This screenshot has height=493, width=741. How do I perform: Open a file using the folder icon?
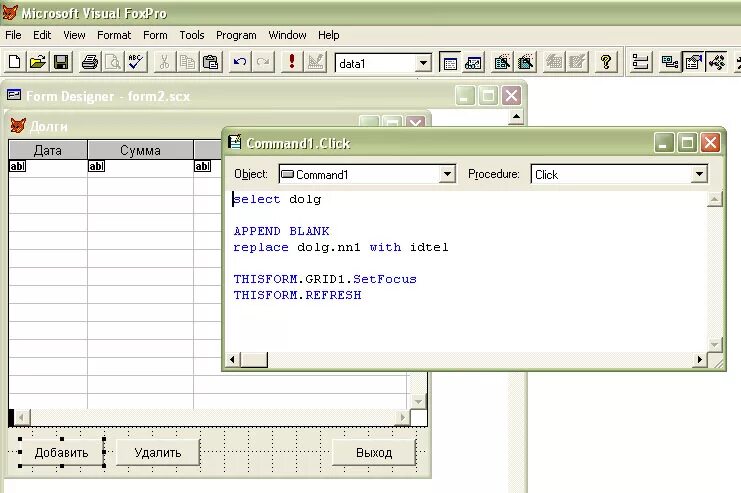tap(38, 62)
